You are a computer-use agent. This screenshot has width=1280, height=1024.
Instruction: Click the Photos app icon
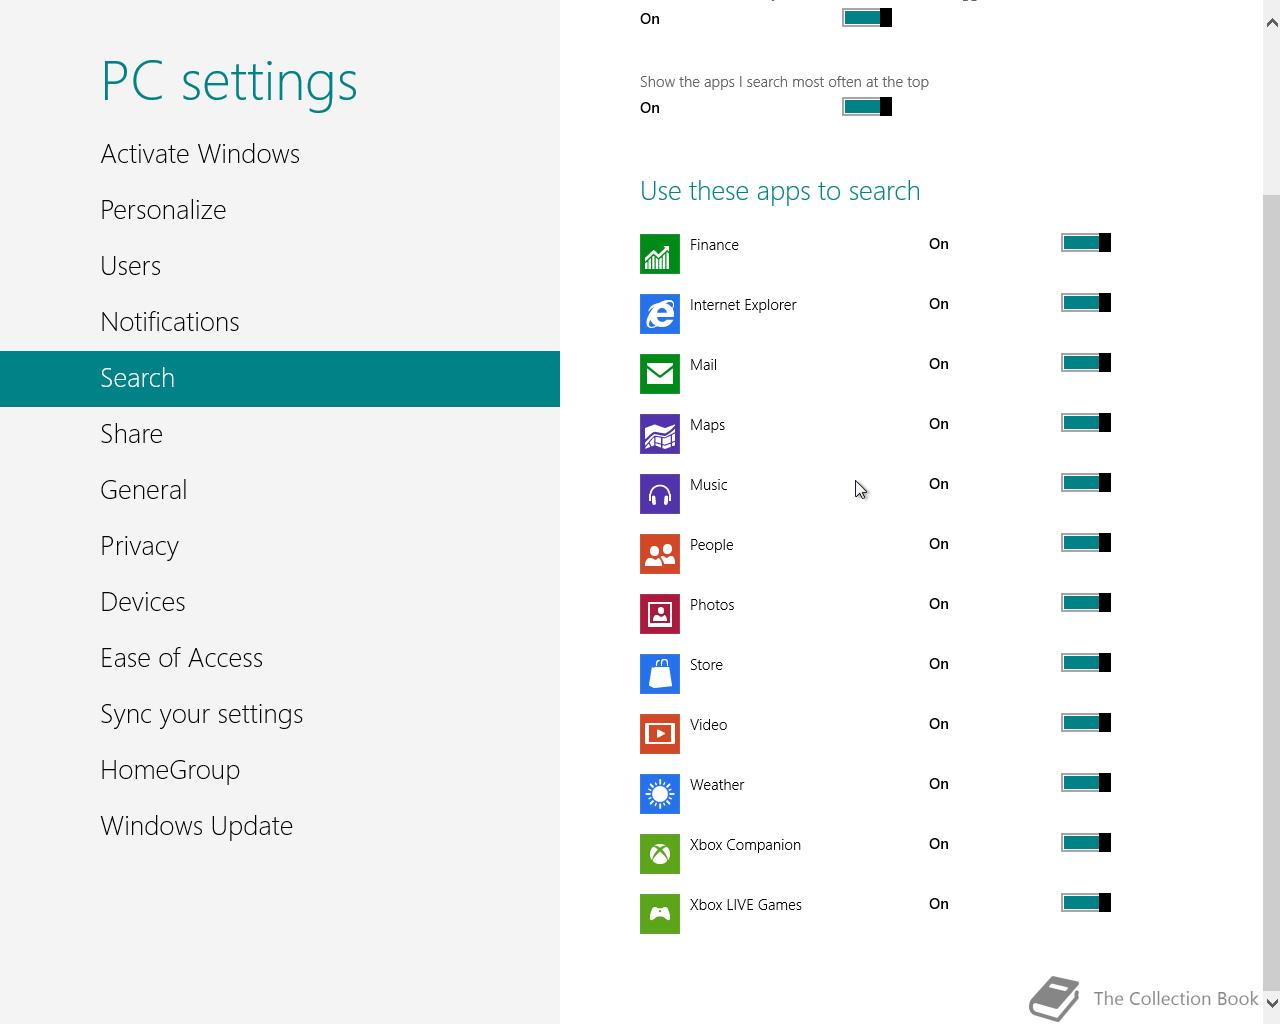pos(660,614)
